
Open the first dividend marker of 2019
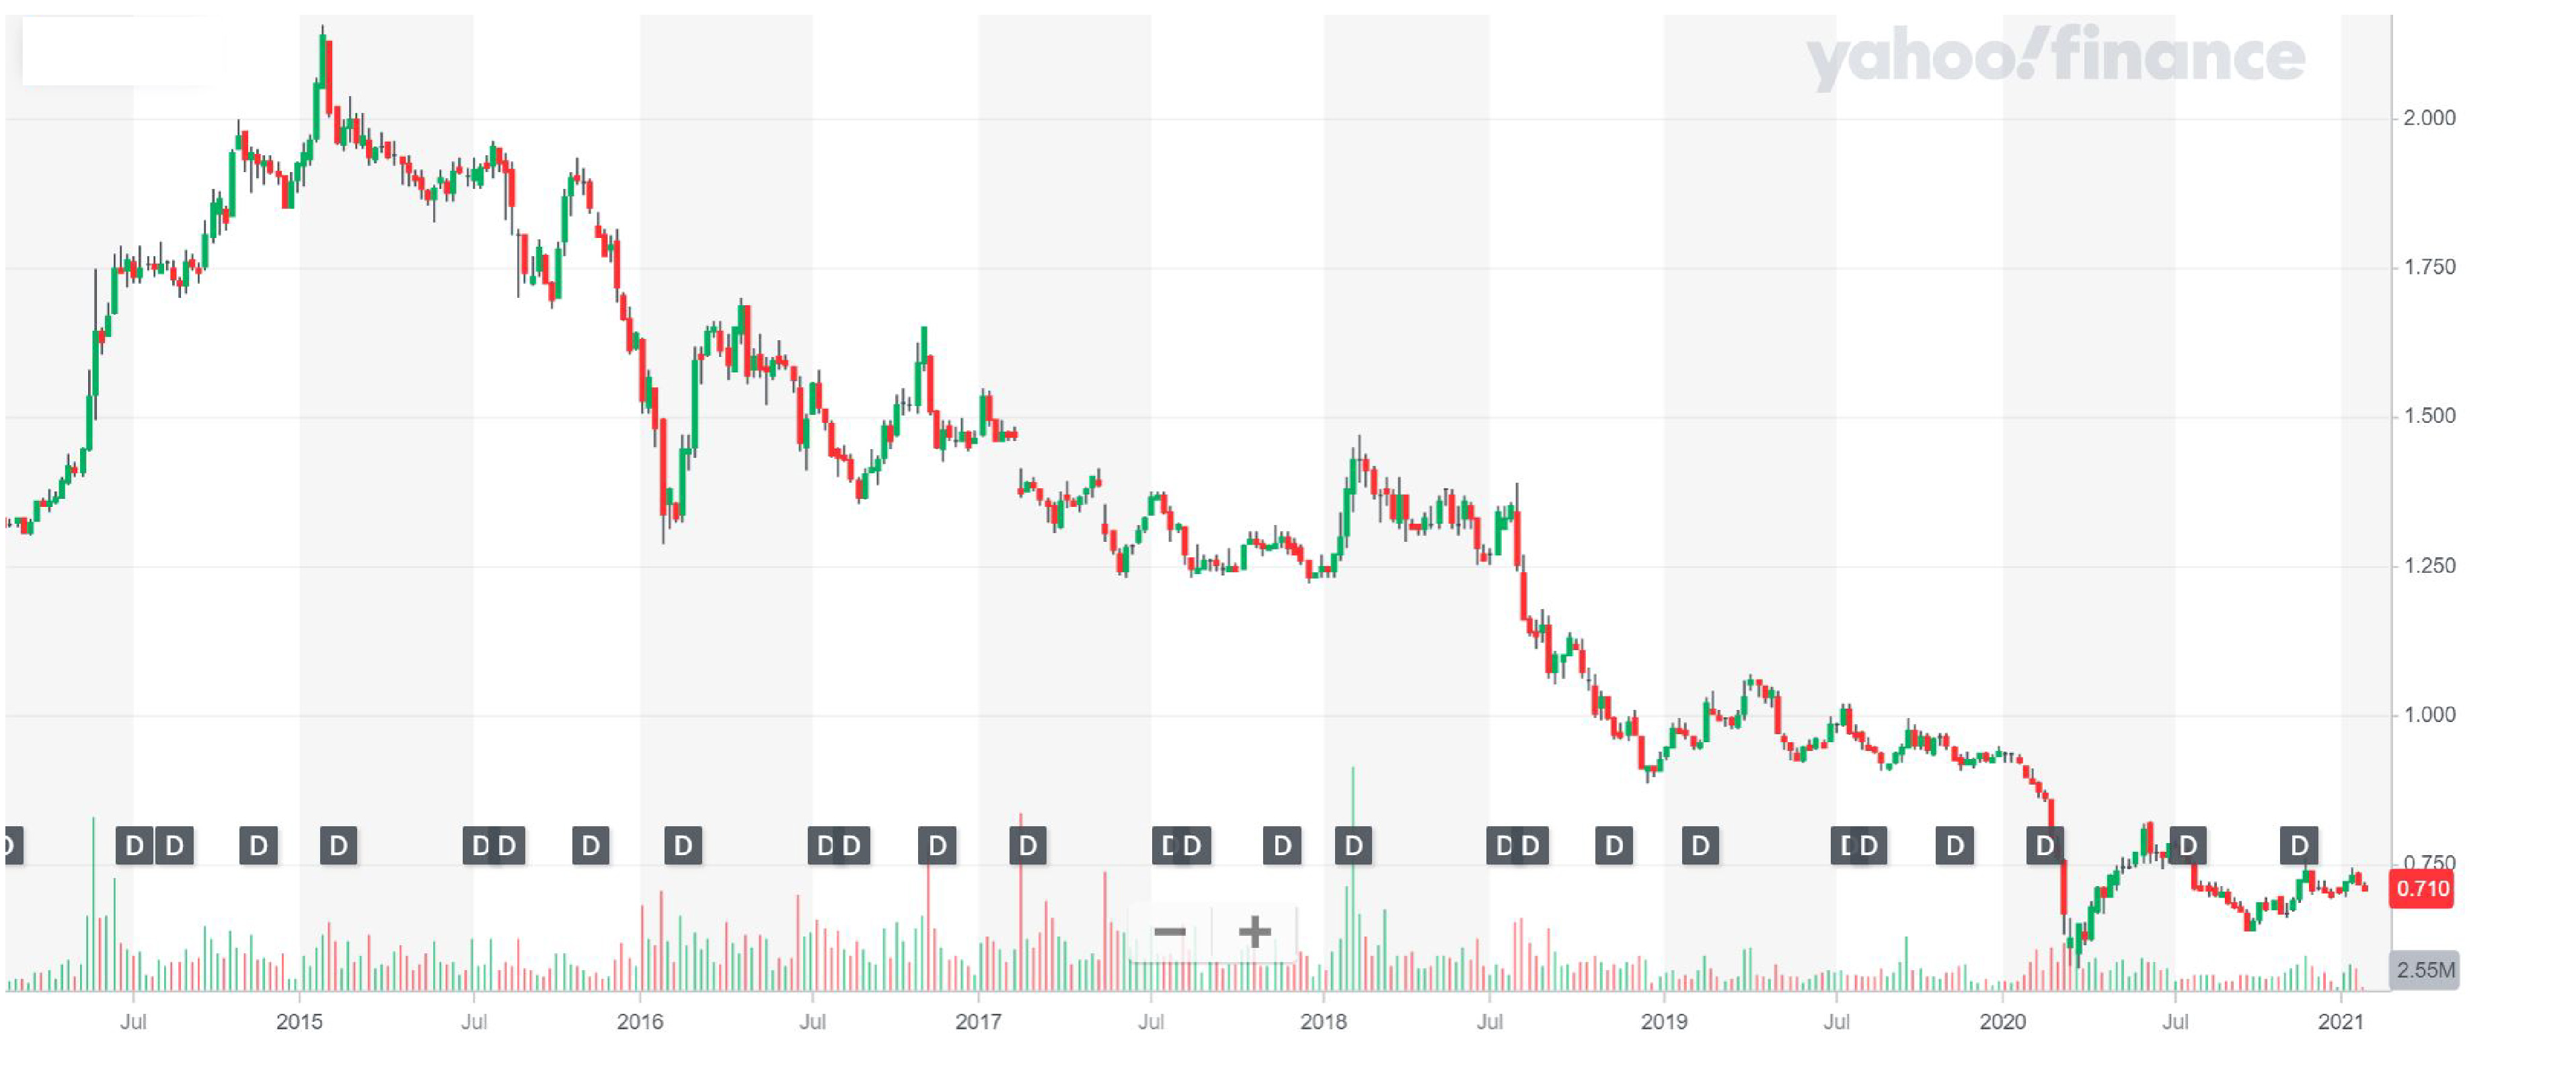tap(1700, 846)
